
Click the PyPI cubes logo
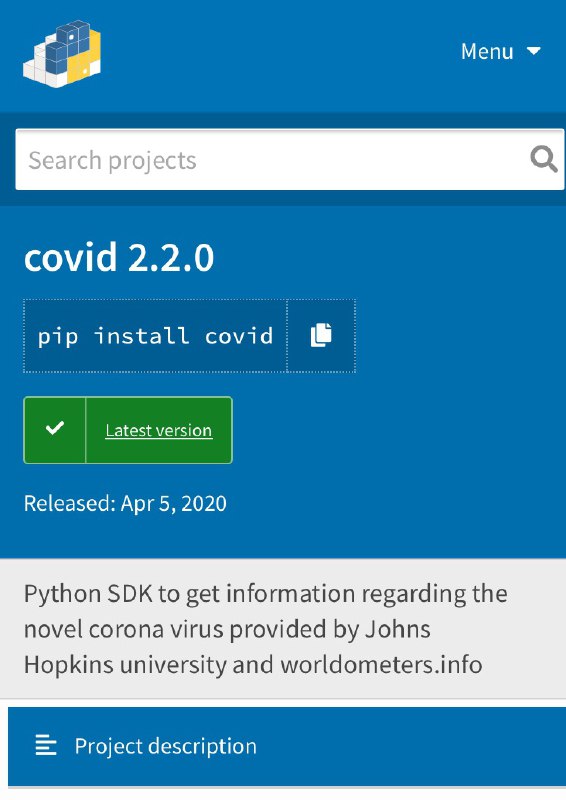point(62,54)
